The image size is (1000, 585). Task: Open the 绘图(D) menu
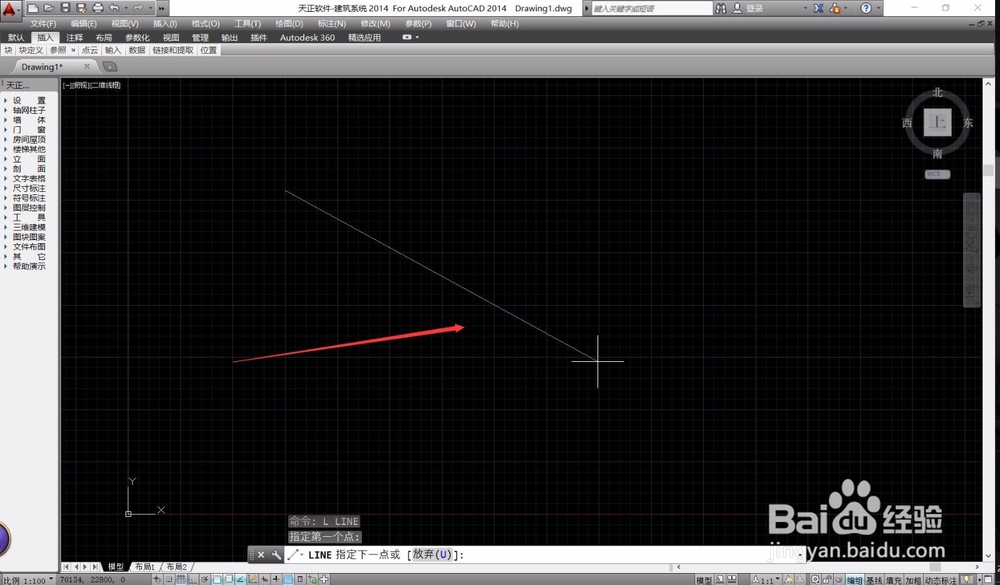tap(289, 24)
